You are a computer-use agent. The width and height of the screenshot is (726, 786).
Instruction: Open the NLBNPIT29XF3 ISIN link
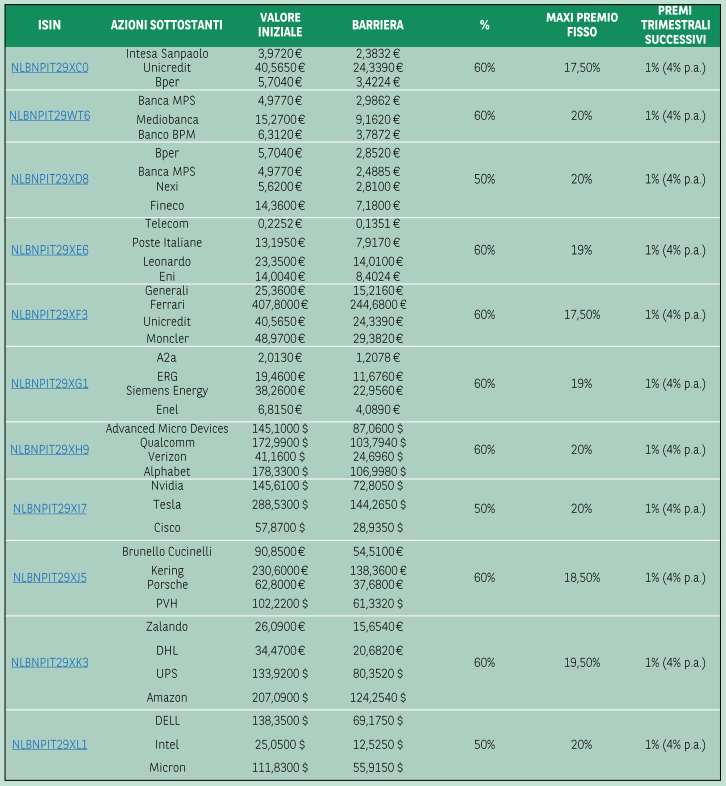coord(50,315)
